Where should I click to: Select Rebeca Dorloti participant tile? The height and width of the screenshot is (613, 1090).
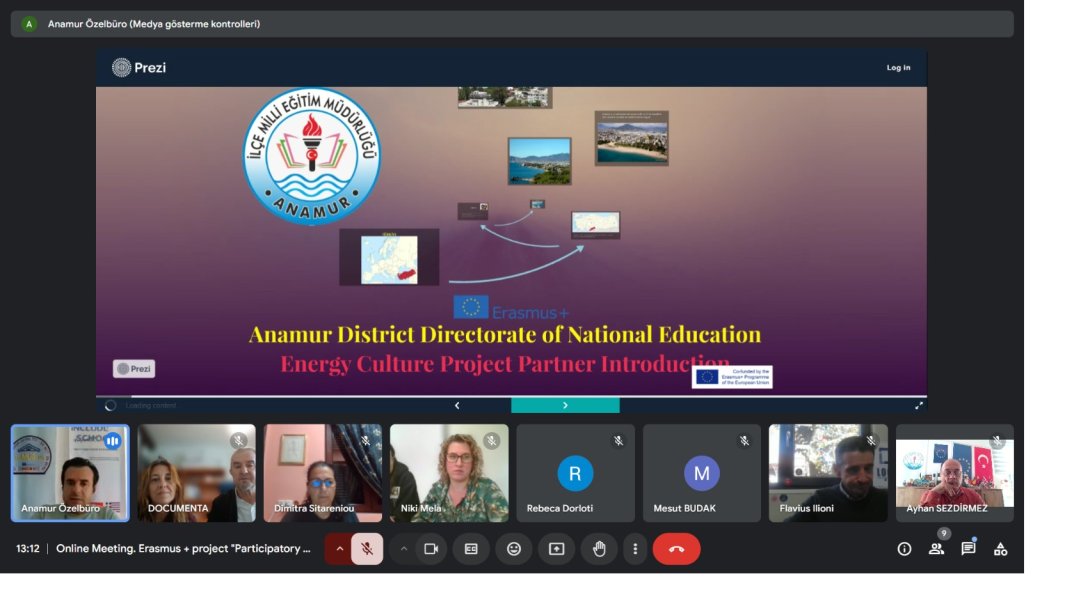point(576,473)
